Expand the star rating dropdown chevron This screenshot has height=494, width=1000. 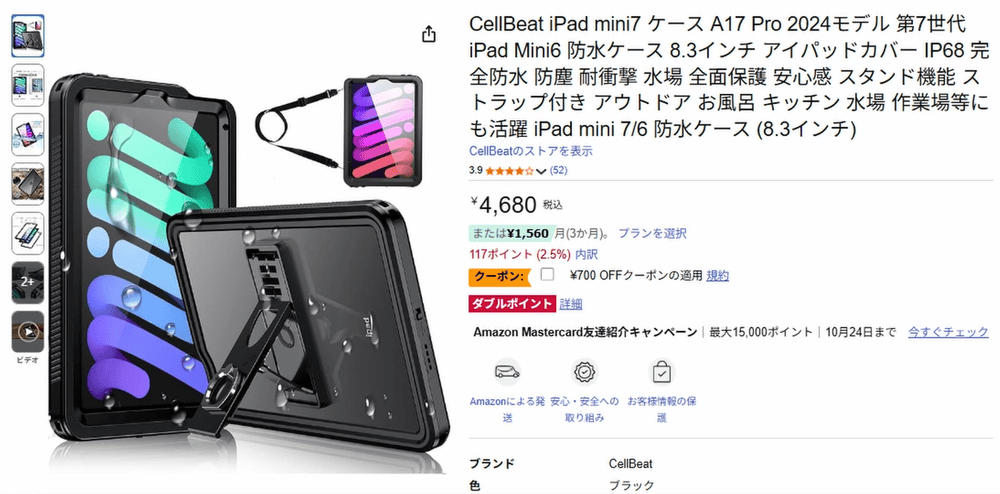point(541,171)
